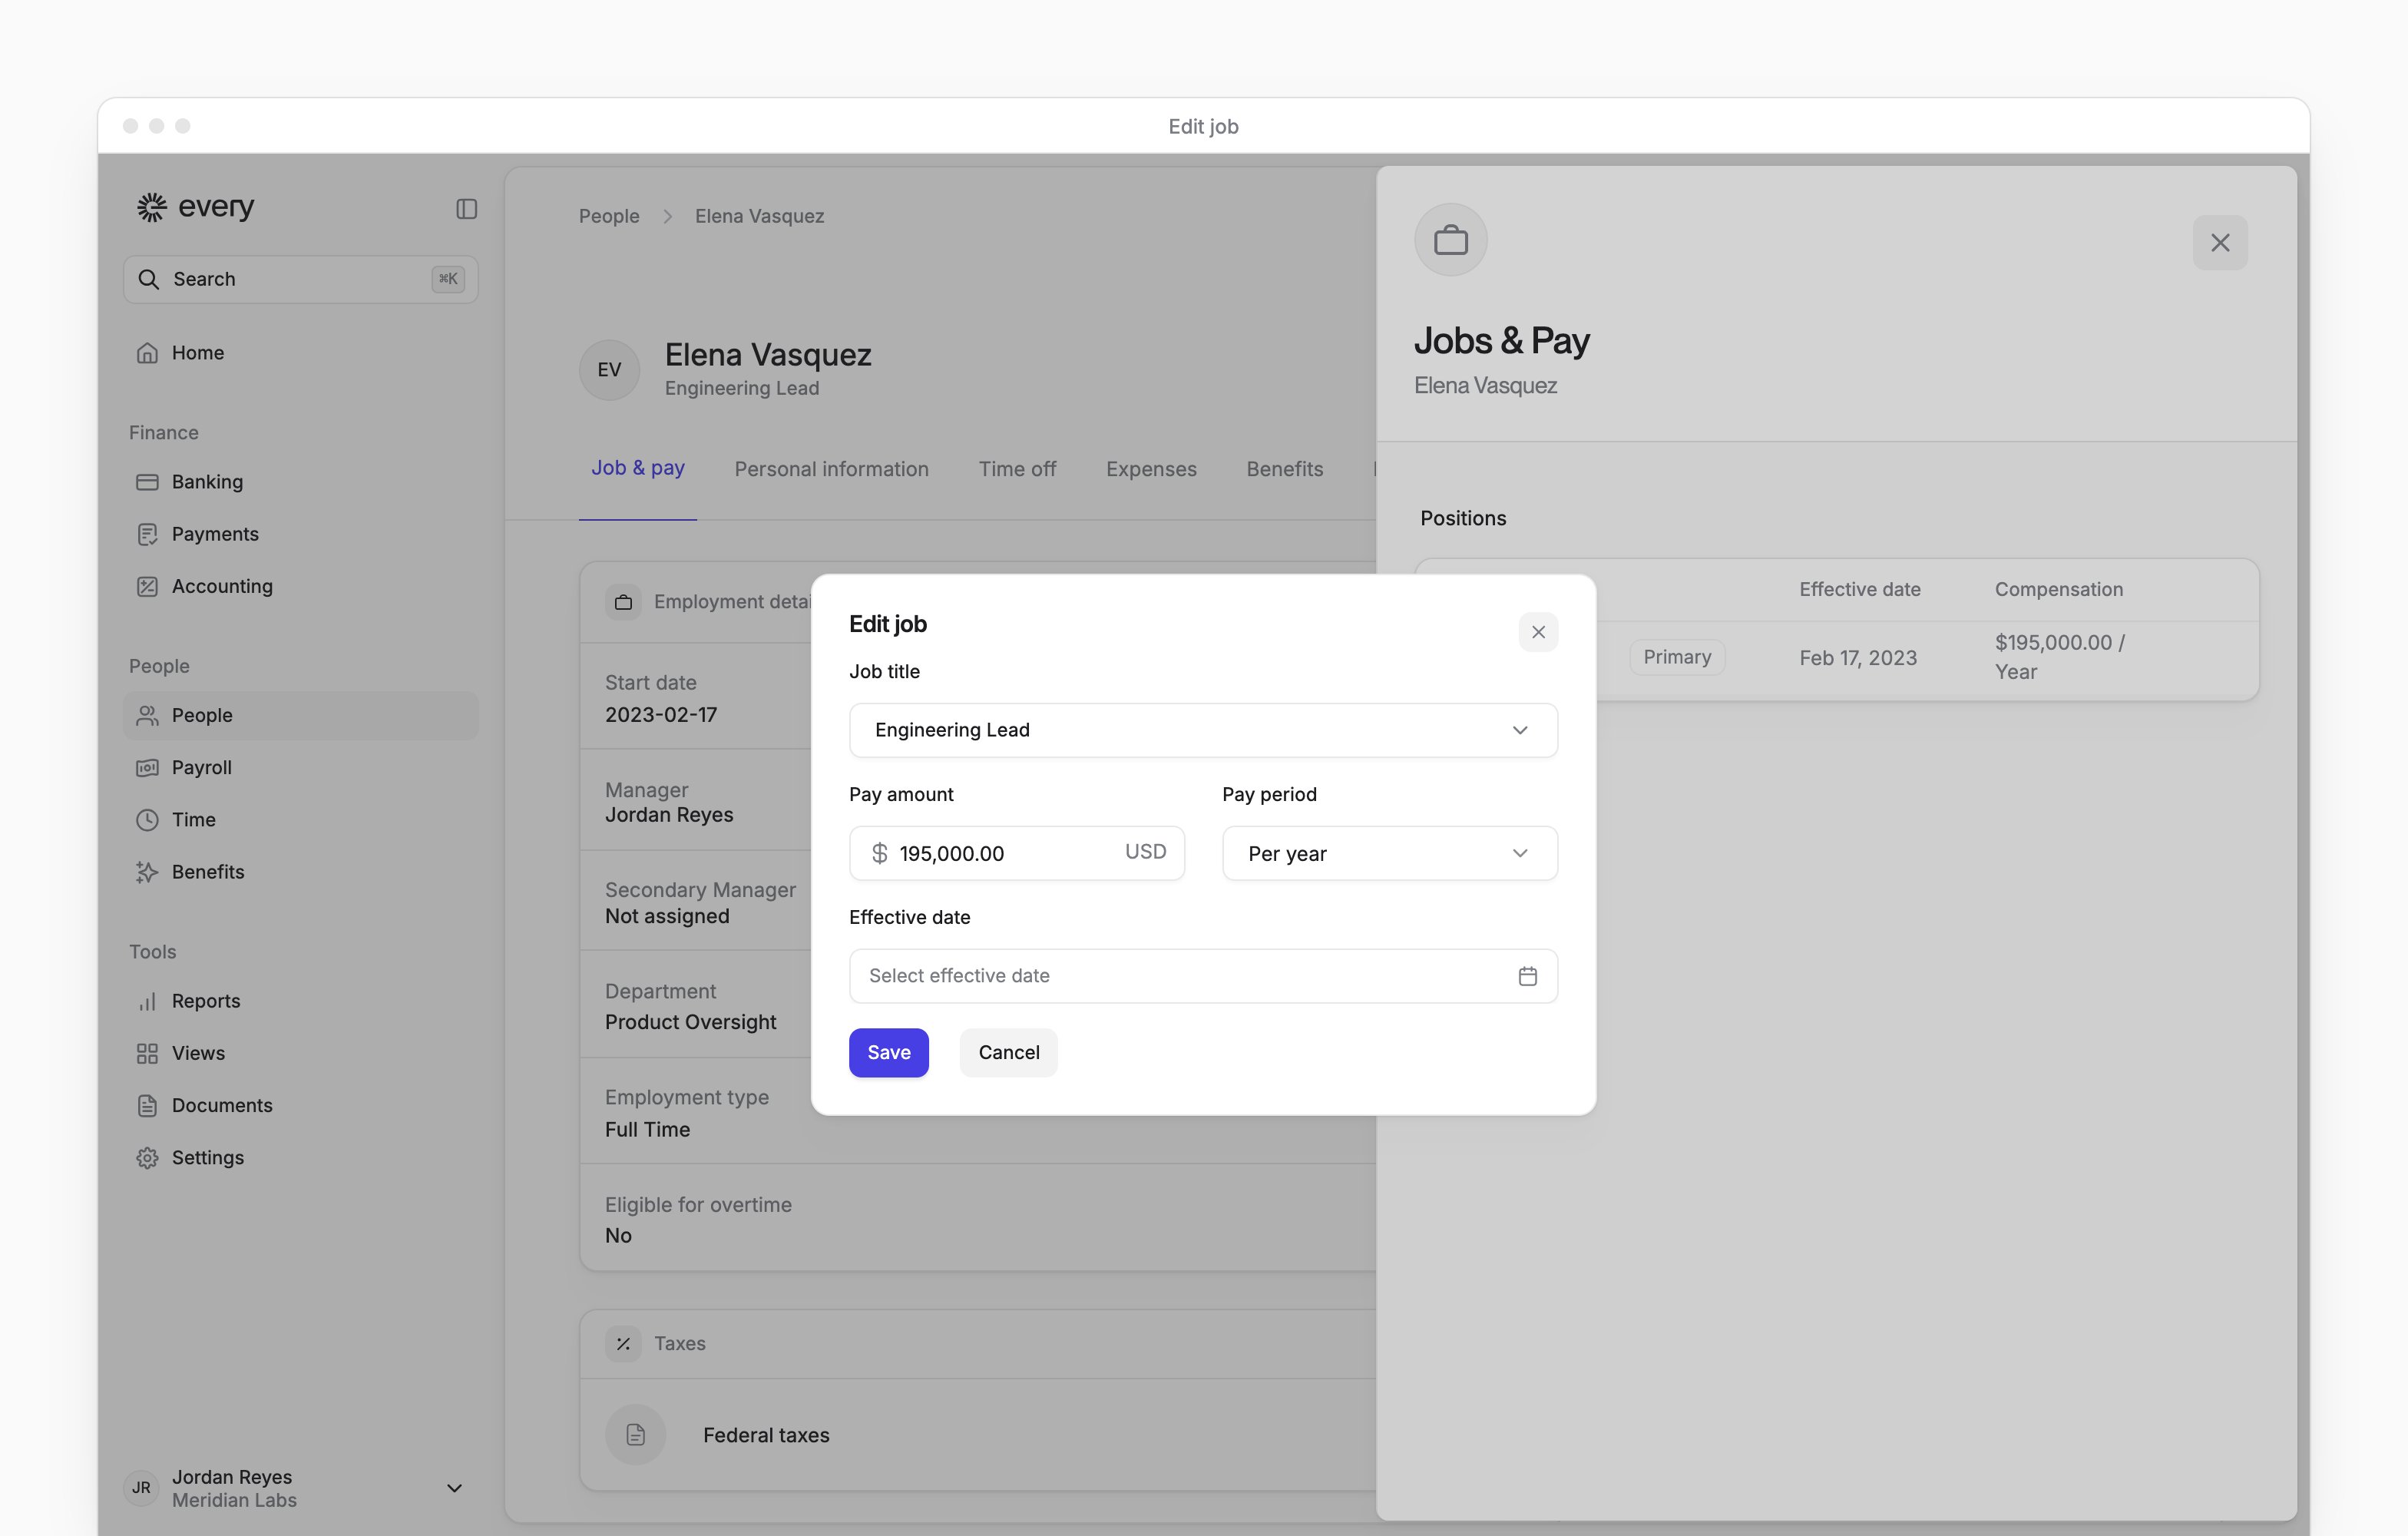The height and width of the screenshot is (1536, 2408).
Task: Open the Pay period dropdown
Action: click(x=1389, y=853)
